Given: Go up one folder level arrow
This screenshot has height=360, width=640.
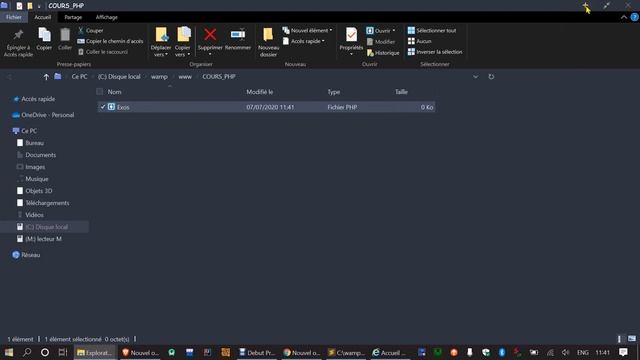Looking at the screenshot, I should coord(46,77).
